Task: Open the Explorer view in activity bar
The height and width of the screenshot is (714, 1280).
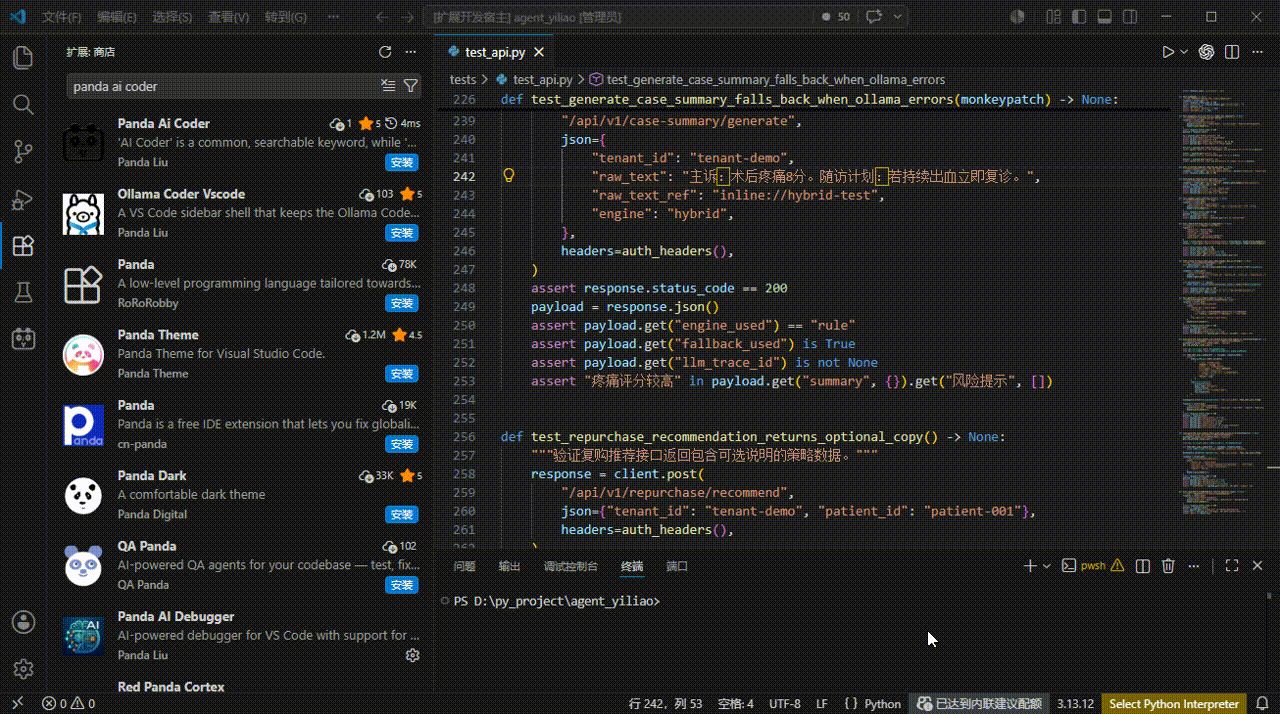Action: coord(22,57)
